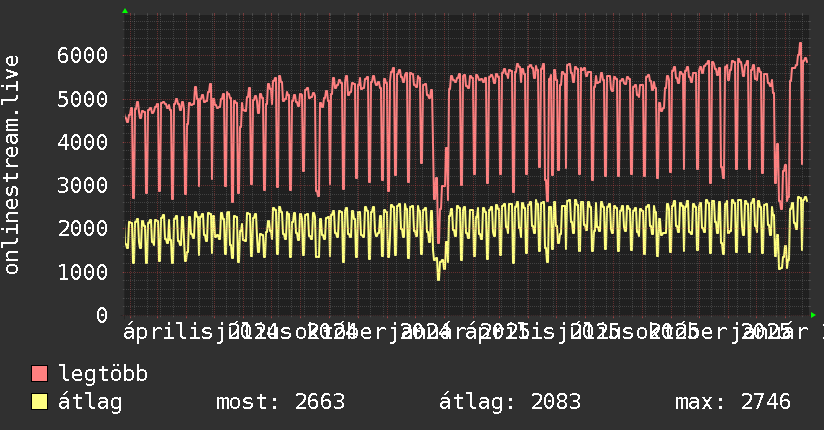Click the yellow line's lowest dip below 1000

pyautogui.click(x=438, y=278)
